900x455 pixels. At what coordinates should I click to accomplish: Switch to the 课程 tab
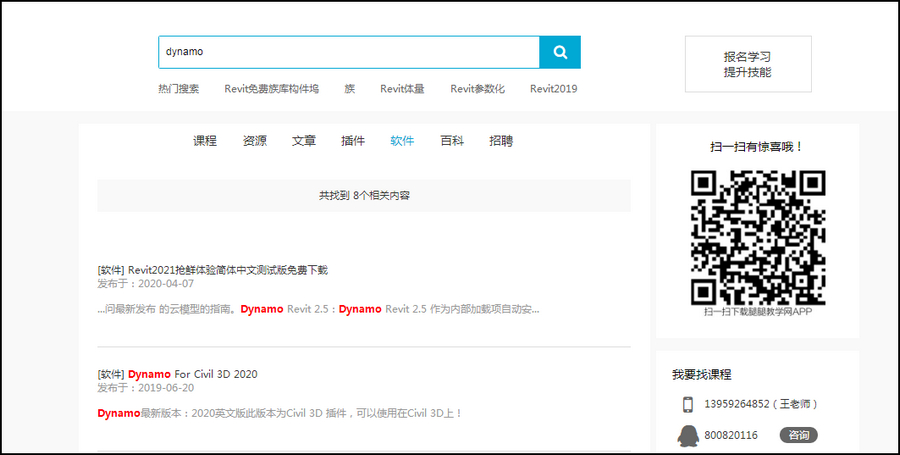pos(205,141)
